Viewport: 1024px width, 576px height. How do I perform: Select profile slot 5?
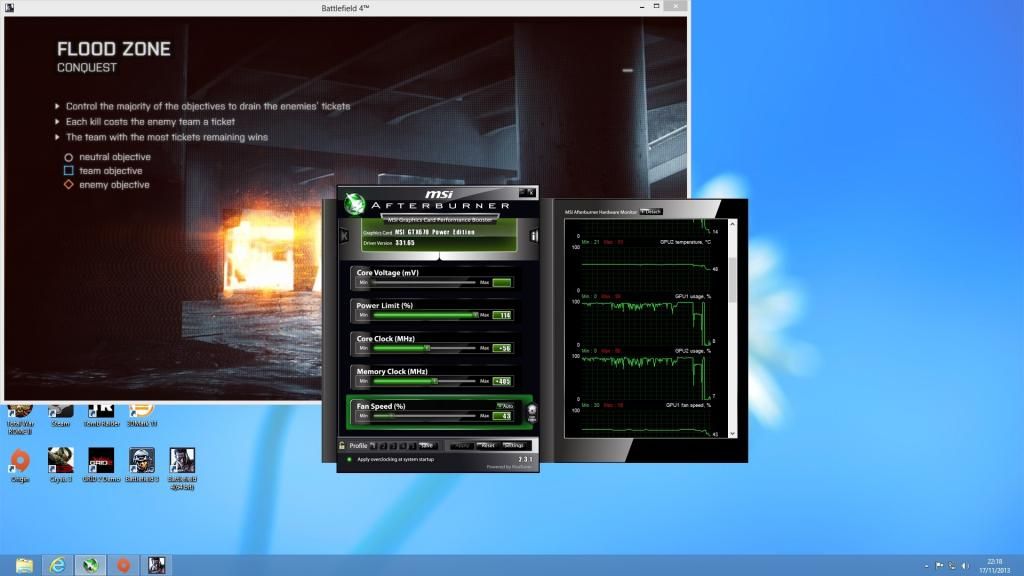tap(413, 445)
